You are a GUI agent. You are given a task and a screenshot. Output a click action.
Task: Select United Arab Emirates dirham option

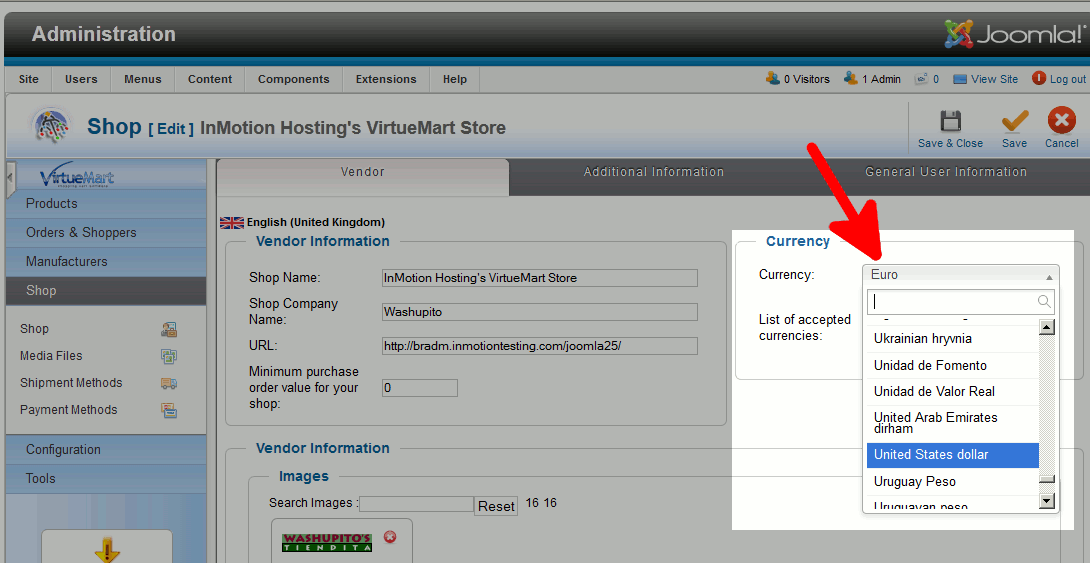952,423
